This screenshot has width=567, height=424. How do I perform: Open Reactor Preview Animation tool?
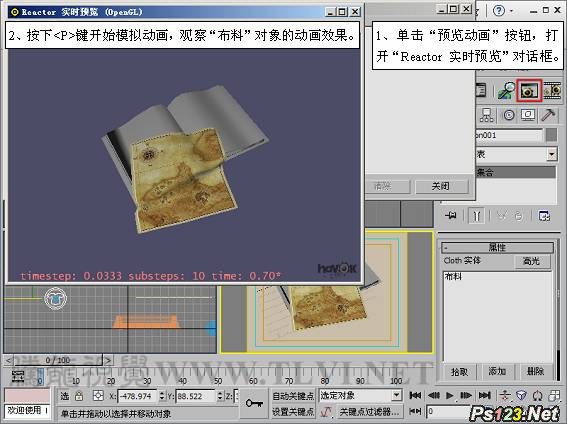[x=529, y=90]
